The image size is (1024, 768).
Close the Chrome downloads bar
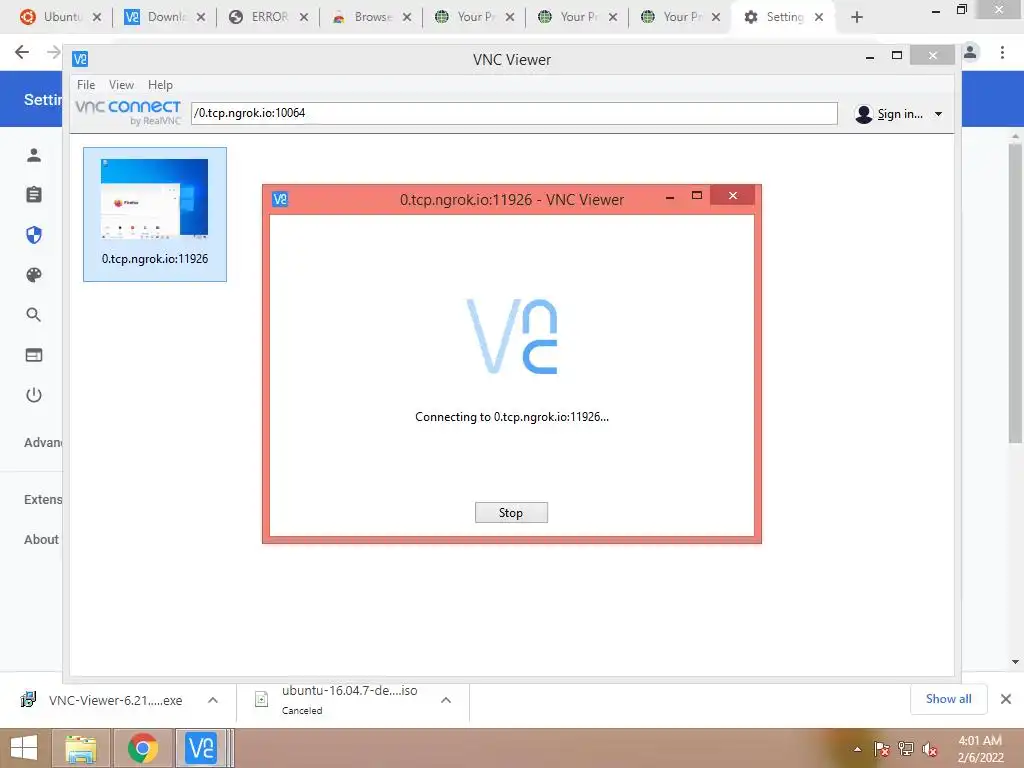point(1006,699)
